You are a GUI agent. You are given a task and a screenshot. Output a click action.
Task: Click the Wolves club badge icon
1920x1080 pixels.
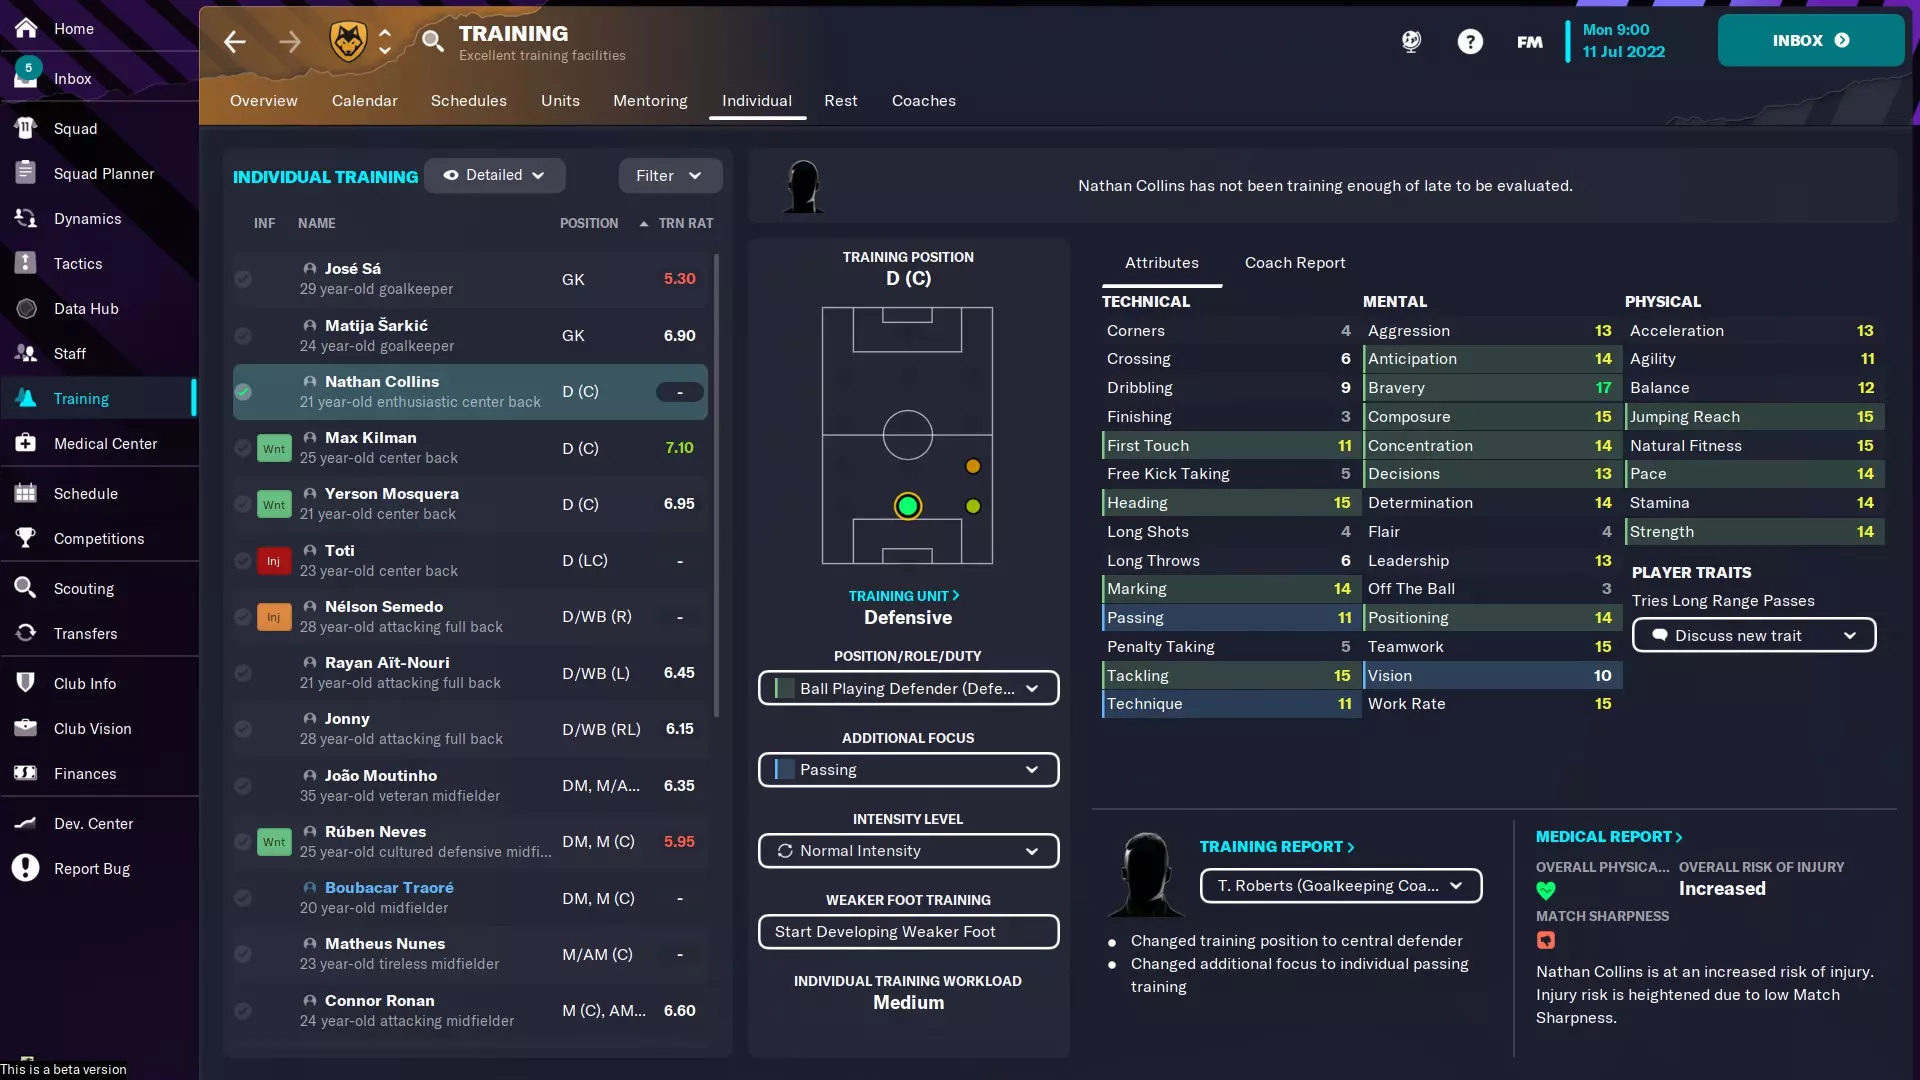point(348,41)
